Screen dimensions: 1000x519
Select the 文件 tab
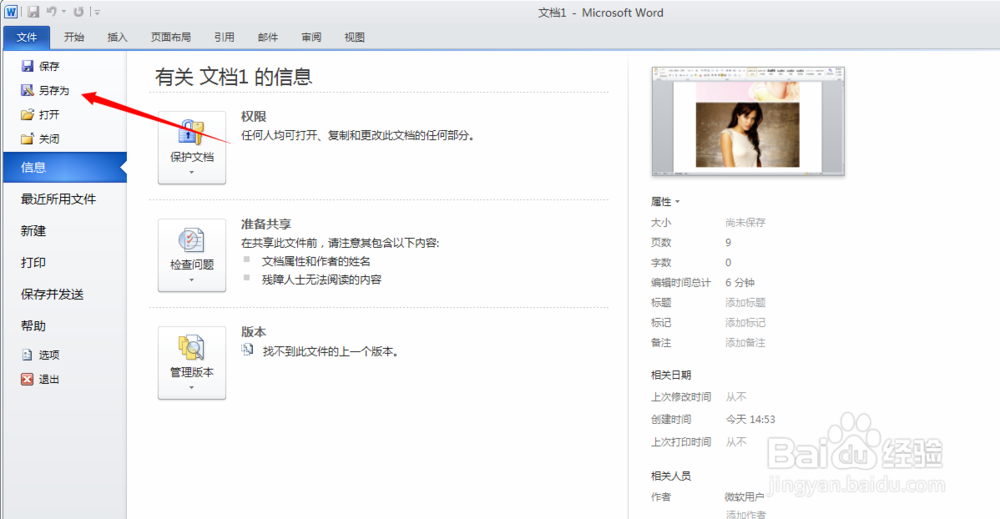27,37
